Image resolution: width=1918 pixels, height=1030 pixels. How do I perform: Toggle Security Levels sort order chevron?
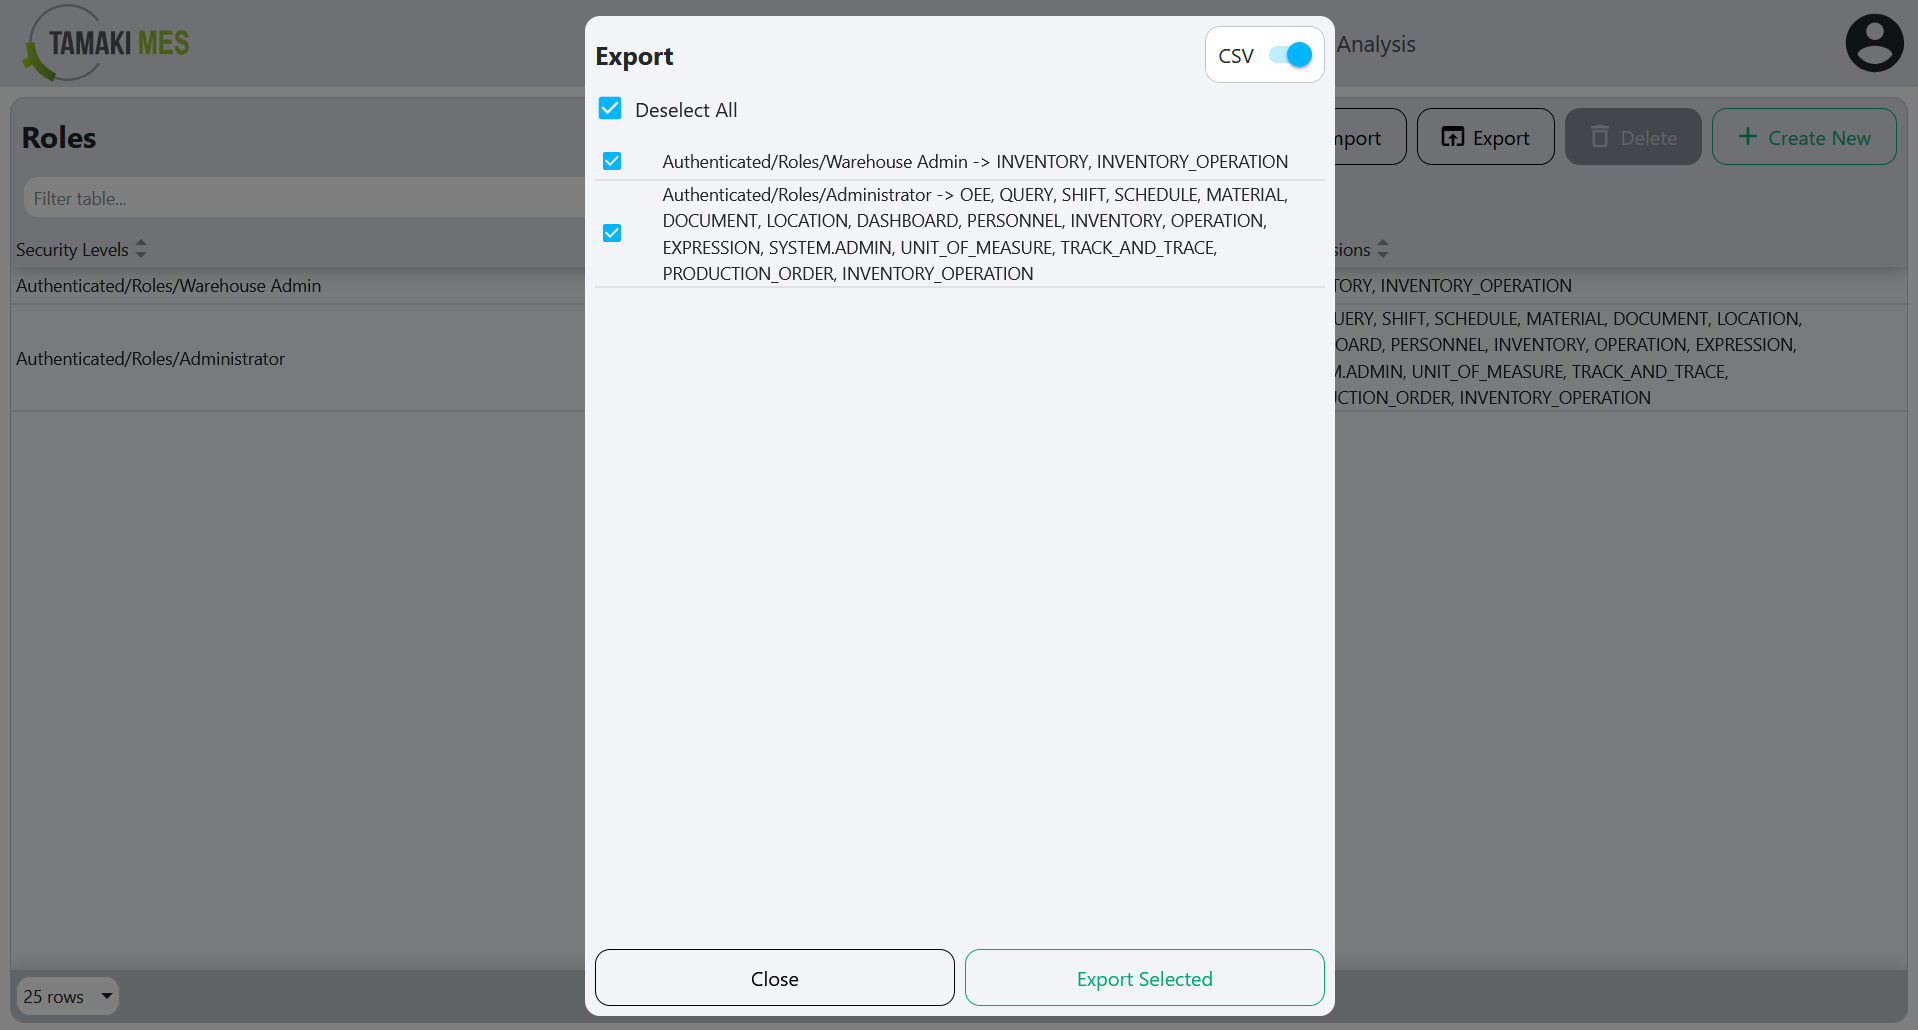click(x=140, y=248)
